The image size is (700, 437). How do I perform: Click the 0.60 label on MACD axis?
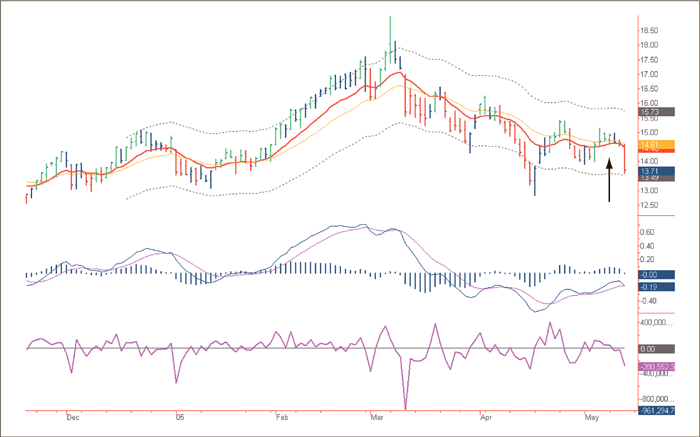click(x=650, y=229)
